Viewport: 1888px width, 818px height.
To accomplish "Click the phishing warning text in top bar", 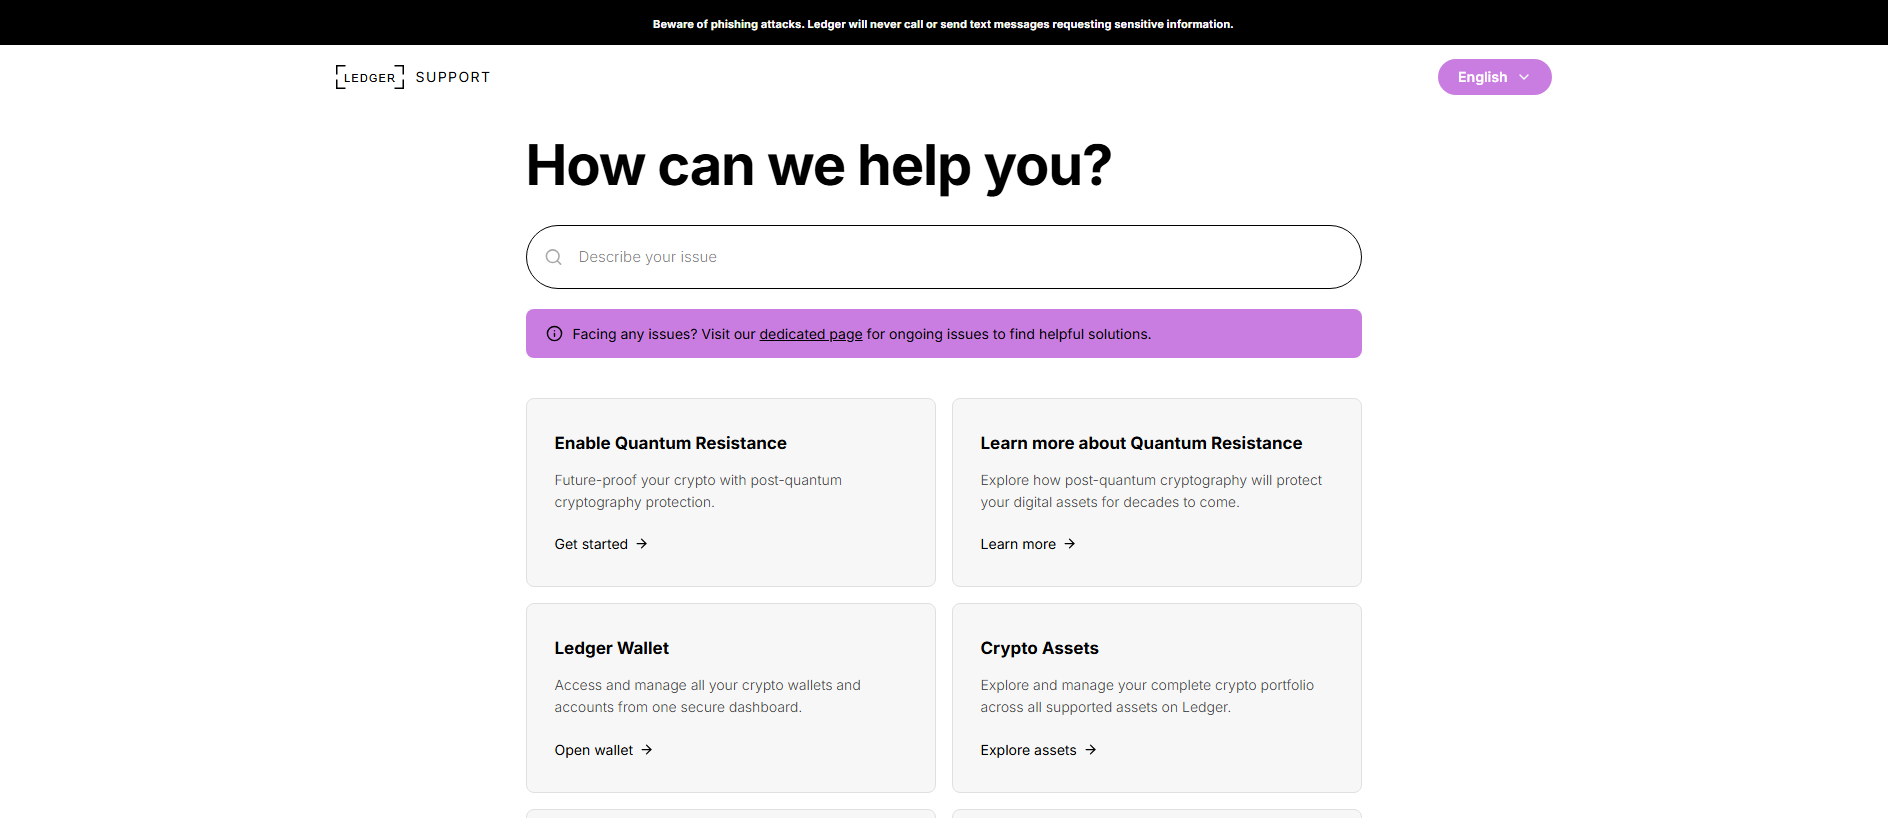I will click(943, 24).
